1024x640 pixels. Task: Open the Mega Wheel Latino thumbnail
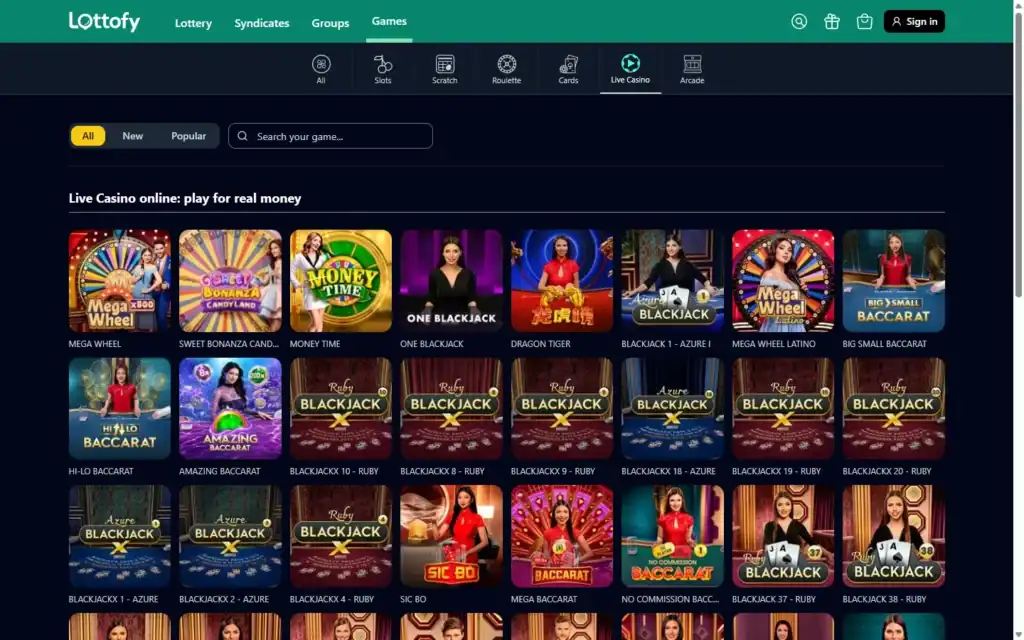(x=783, y=281)
